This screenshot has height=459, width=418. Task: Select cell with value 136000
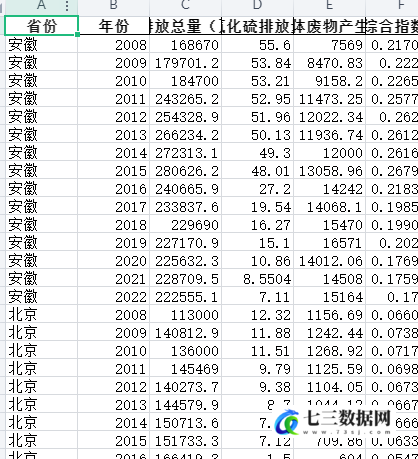coord(185,351)
